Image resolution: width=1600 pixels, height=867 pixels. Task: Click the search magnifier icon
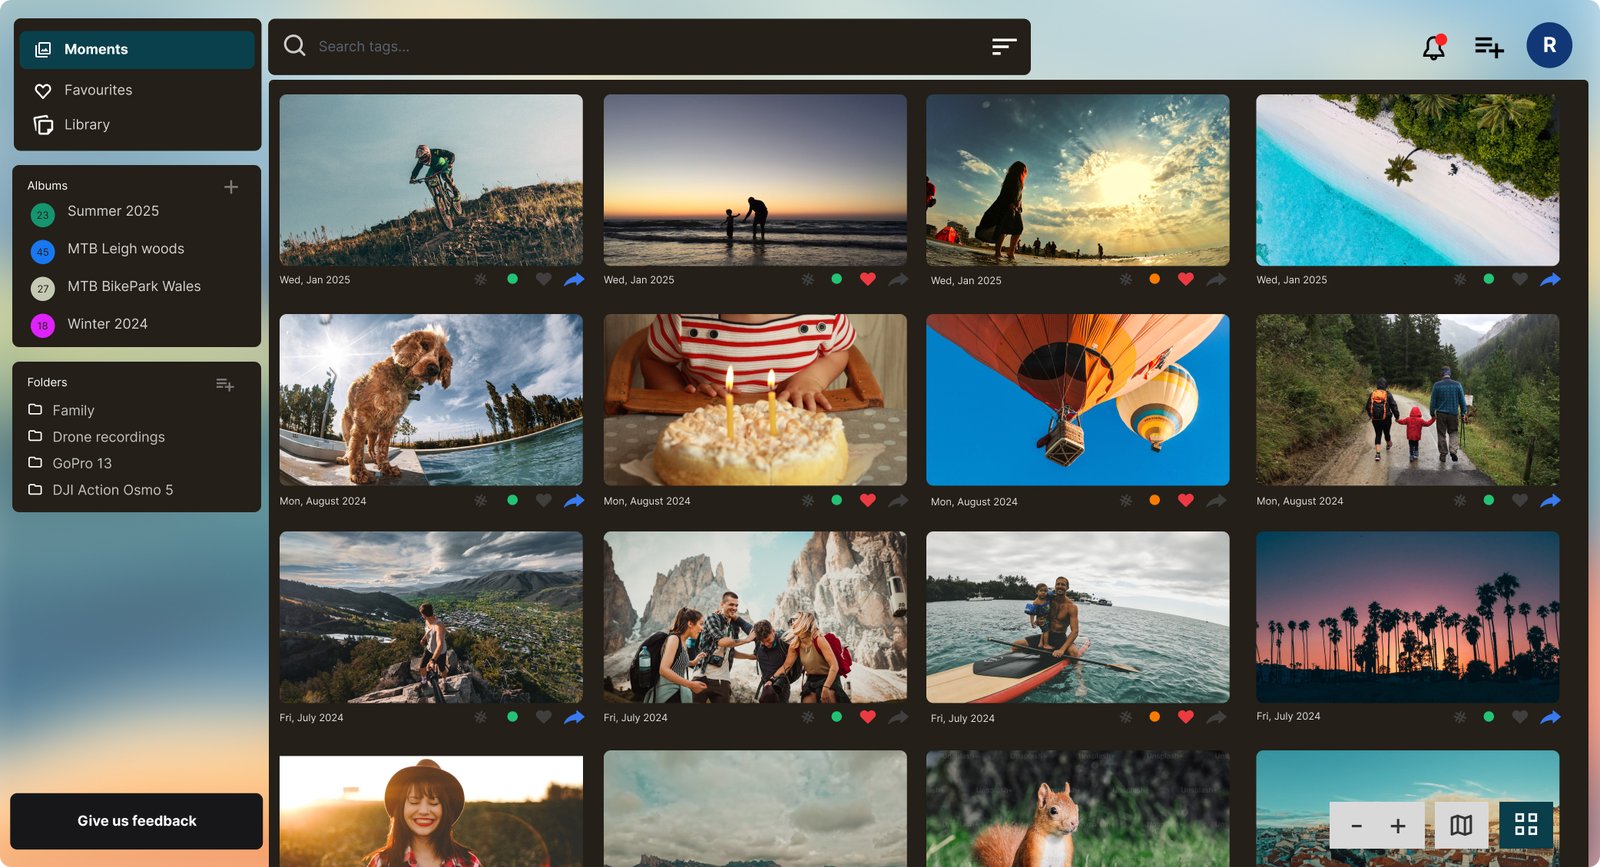pyautogui.click(x=294, y=46)
